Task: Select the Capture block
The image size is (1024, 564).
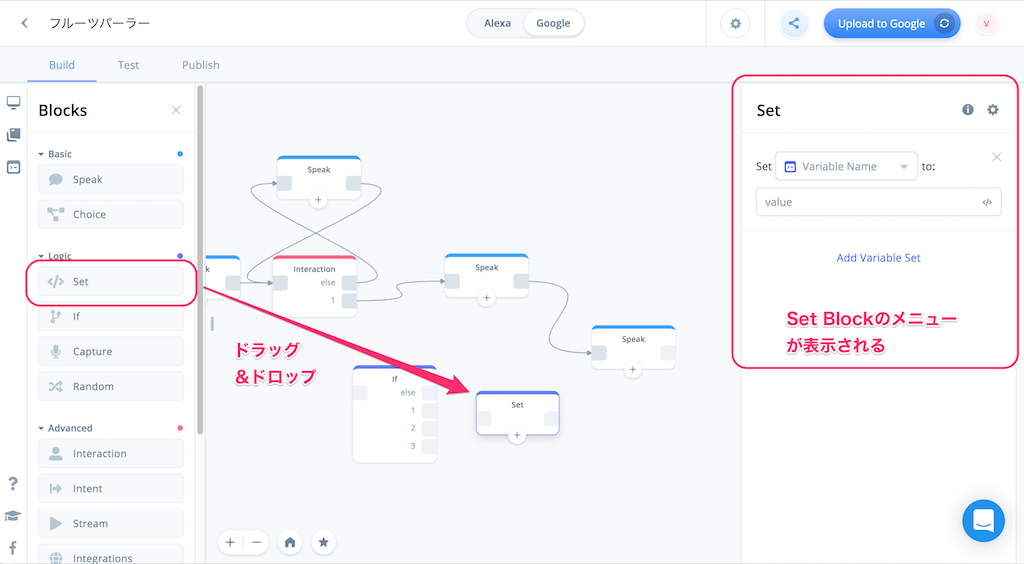Action: 110,351
